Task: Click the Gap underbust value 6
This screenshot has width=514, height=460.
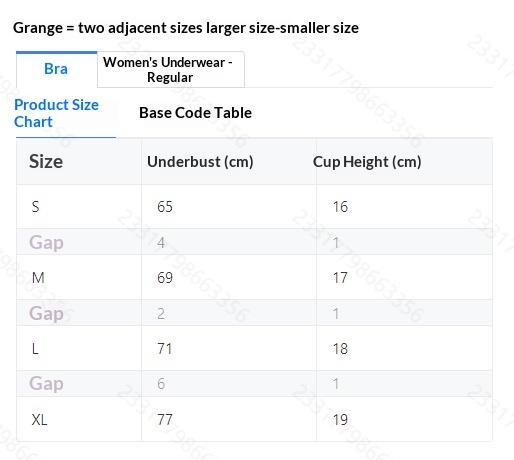Action: 161,384
